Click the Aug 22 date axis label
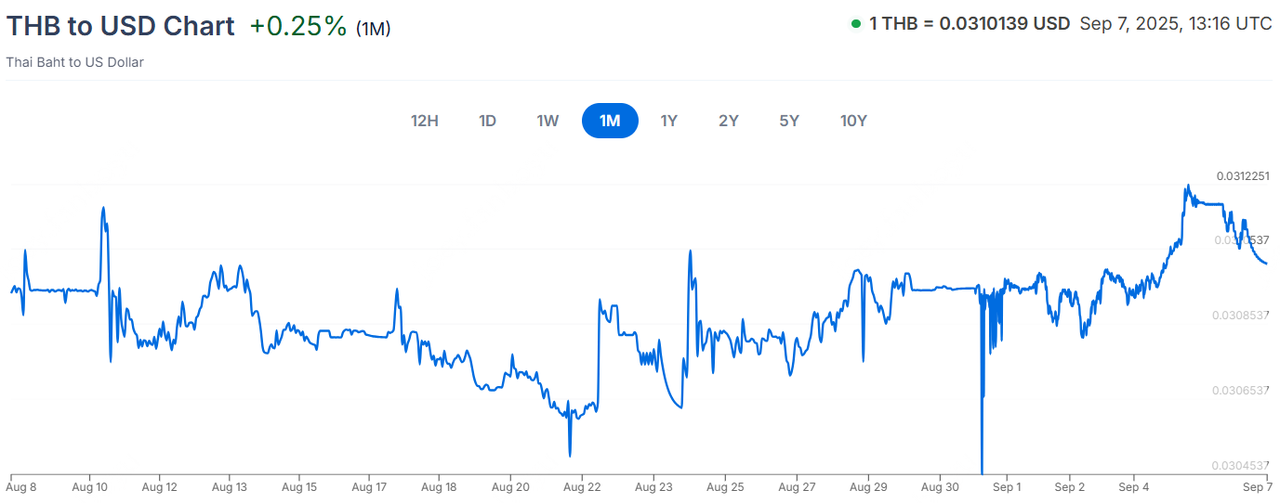 [582, 487]
